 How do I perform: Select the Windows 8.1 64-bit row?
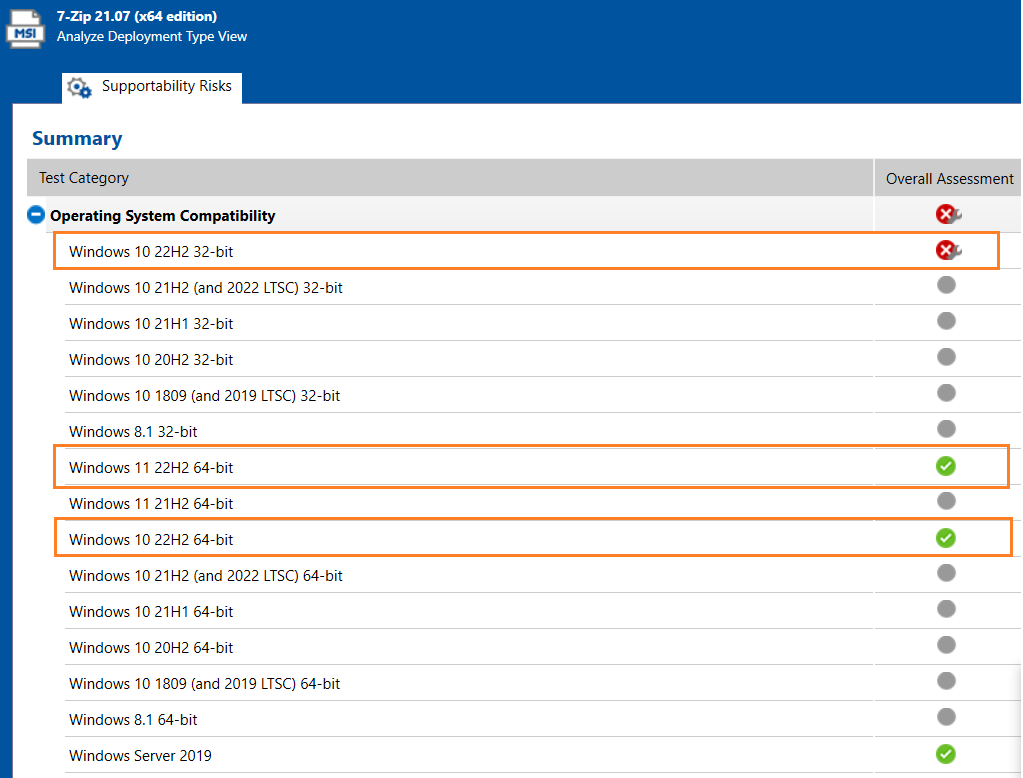pyautogui.click(x=133, y=720)
